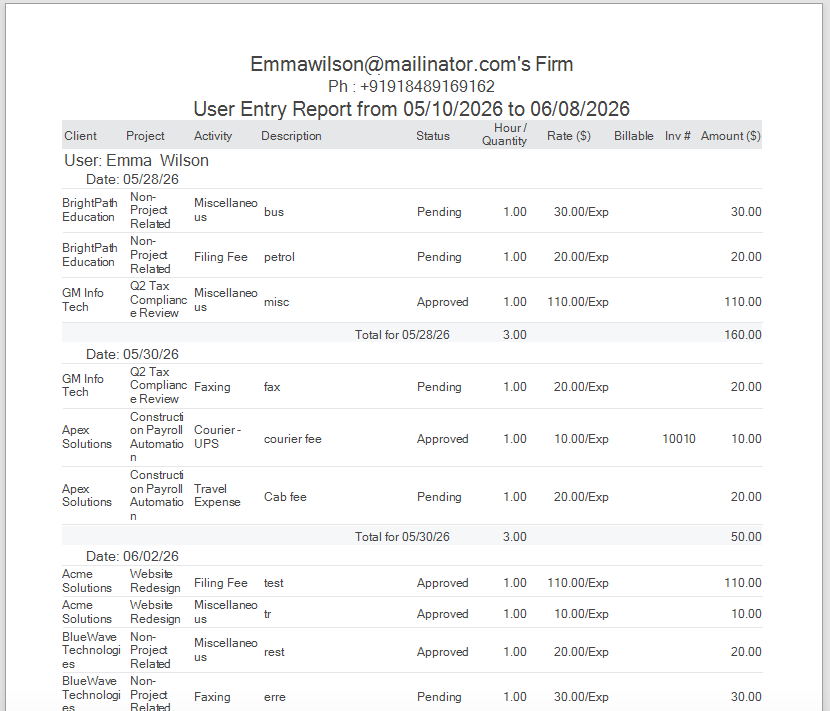This screenshot has height=711, width=830.
Task: Click the Status column header
Action: 432,136
